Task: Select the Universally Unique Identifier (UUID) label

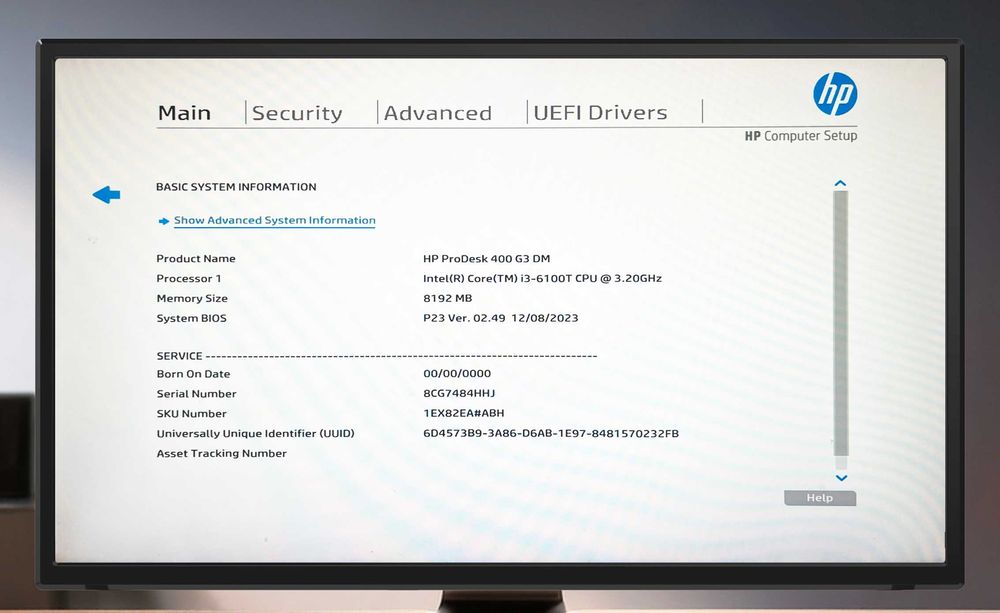Action: 255,433
